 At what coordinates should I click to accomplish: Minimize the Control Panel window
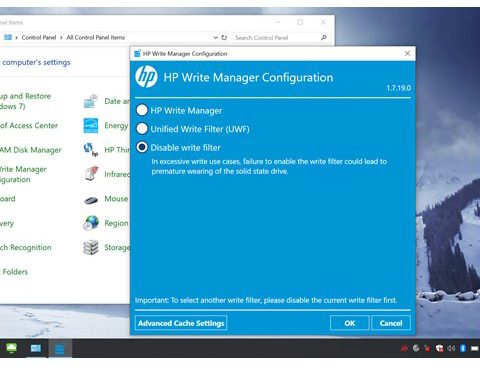tap(278, 22)
